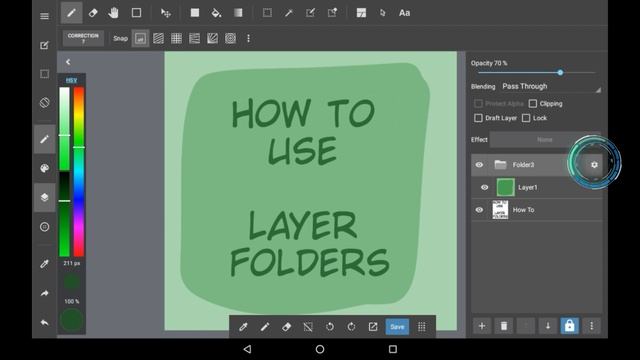Select the Hand move tool
The image size is (640, 360).
[x=113, y=13]
